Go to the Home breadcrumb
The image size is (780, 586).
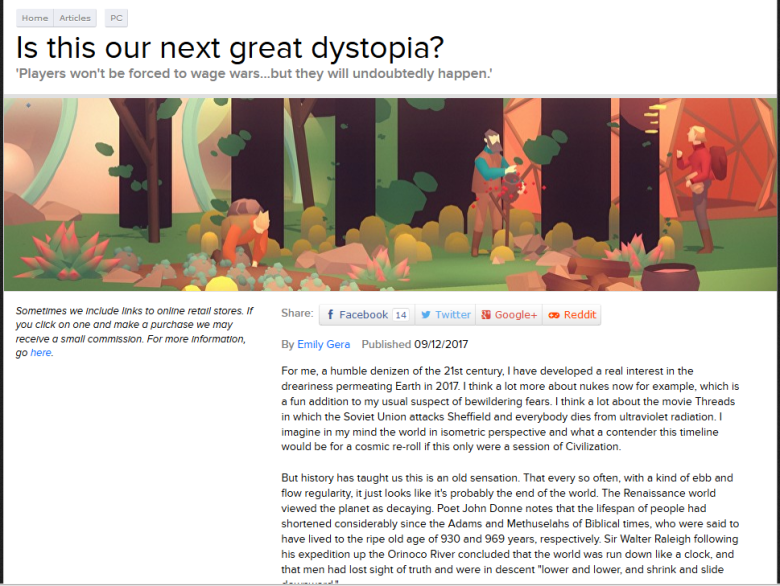click(x=34, y=17)
